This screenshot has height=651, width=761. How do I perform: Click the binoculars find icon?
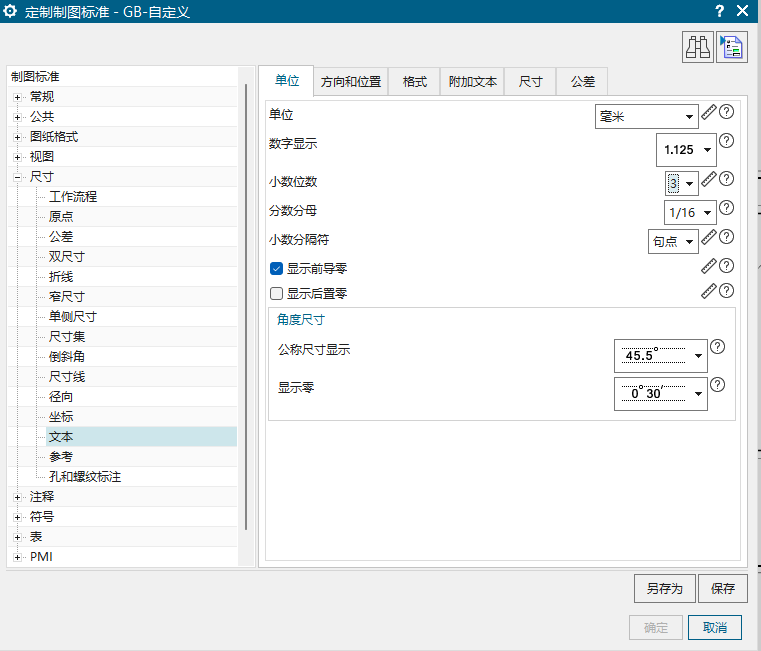[697, 47]
